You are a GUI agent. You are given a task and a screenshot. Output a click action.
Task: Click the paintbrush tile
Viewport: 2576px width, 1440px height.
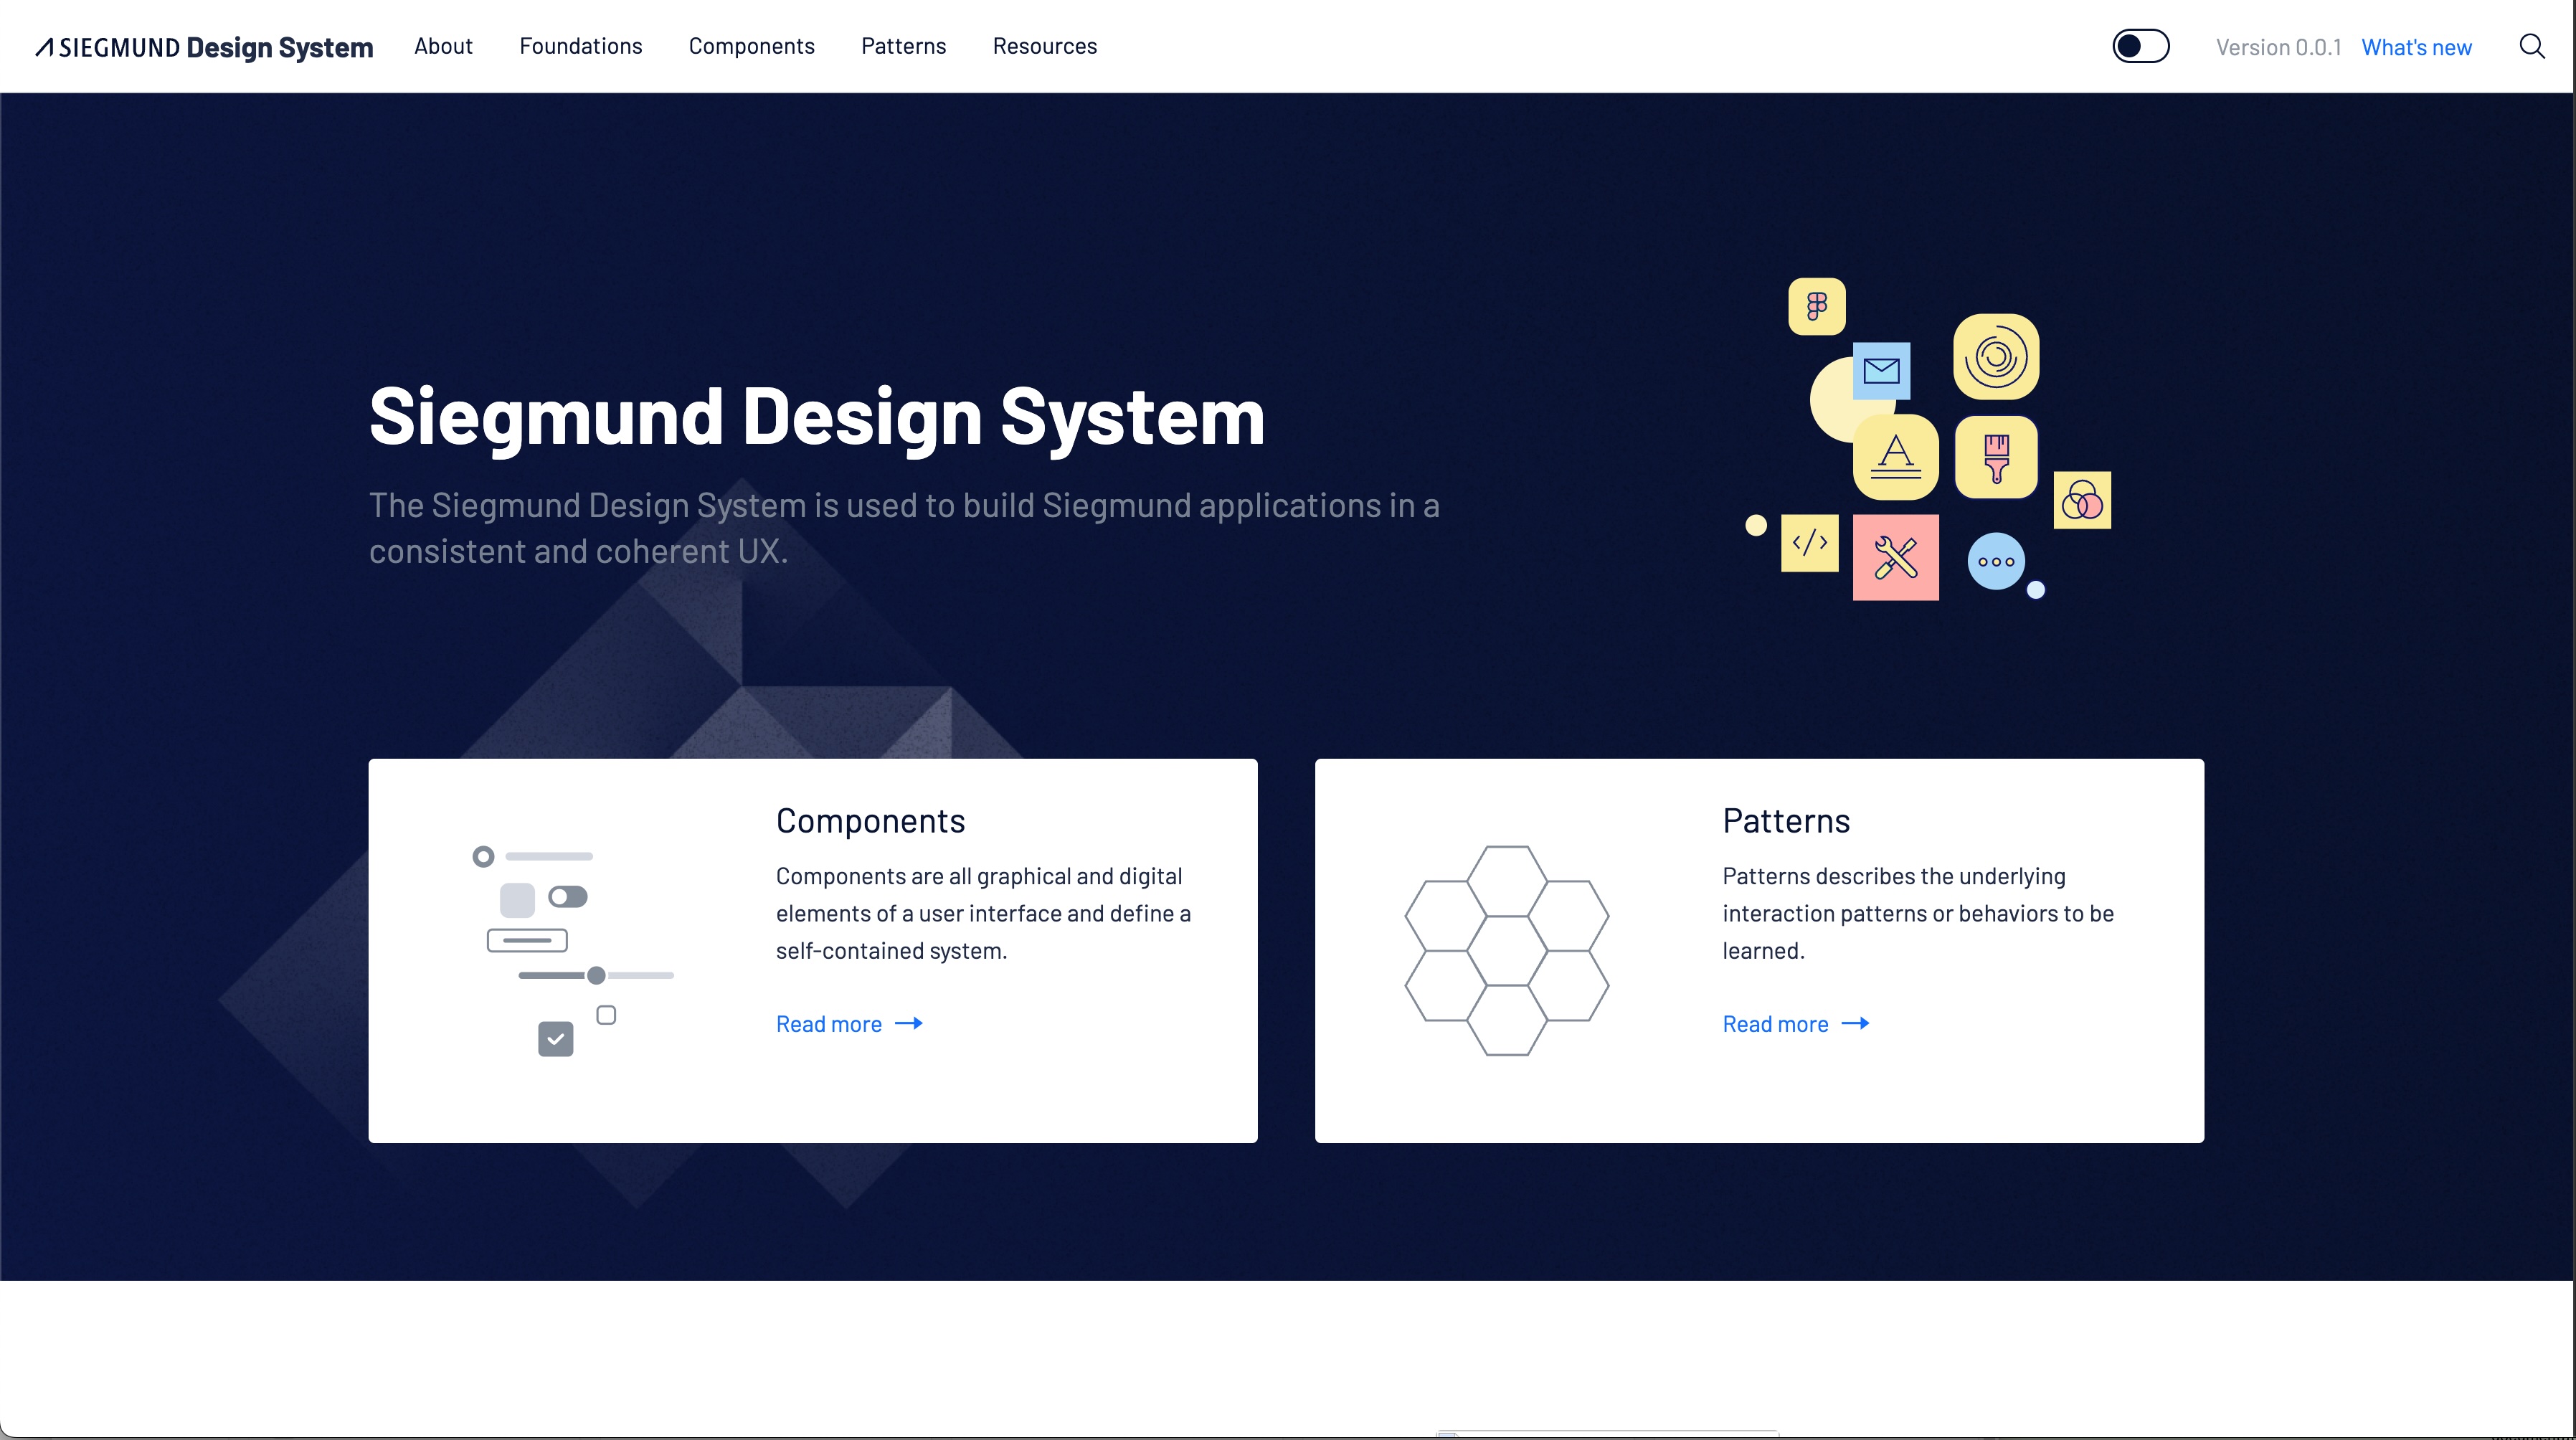tap(1996, 457)
